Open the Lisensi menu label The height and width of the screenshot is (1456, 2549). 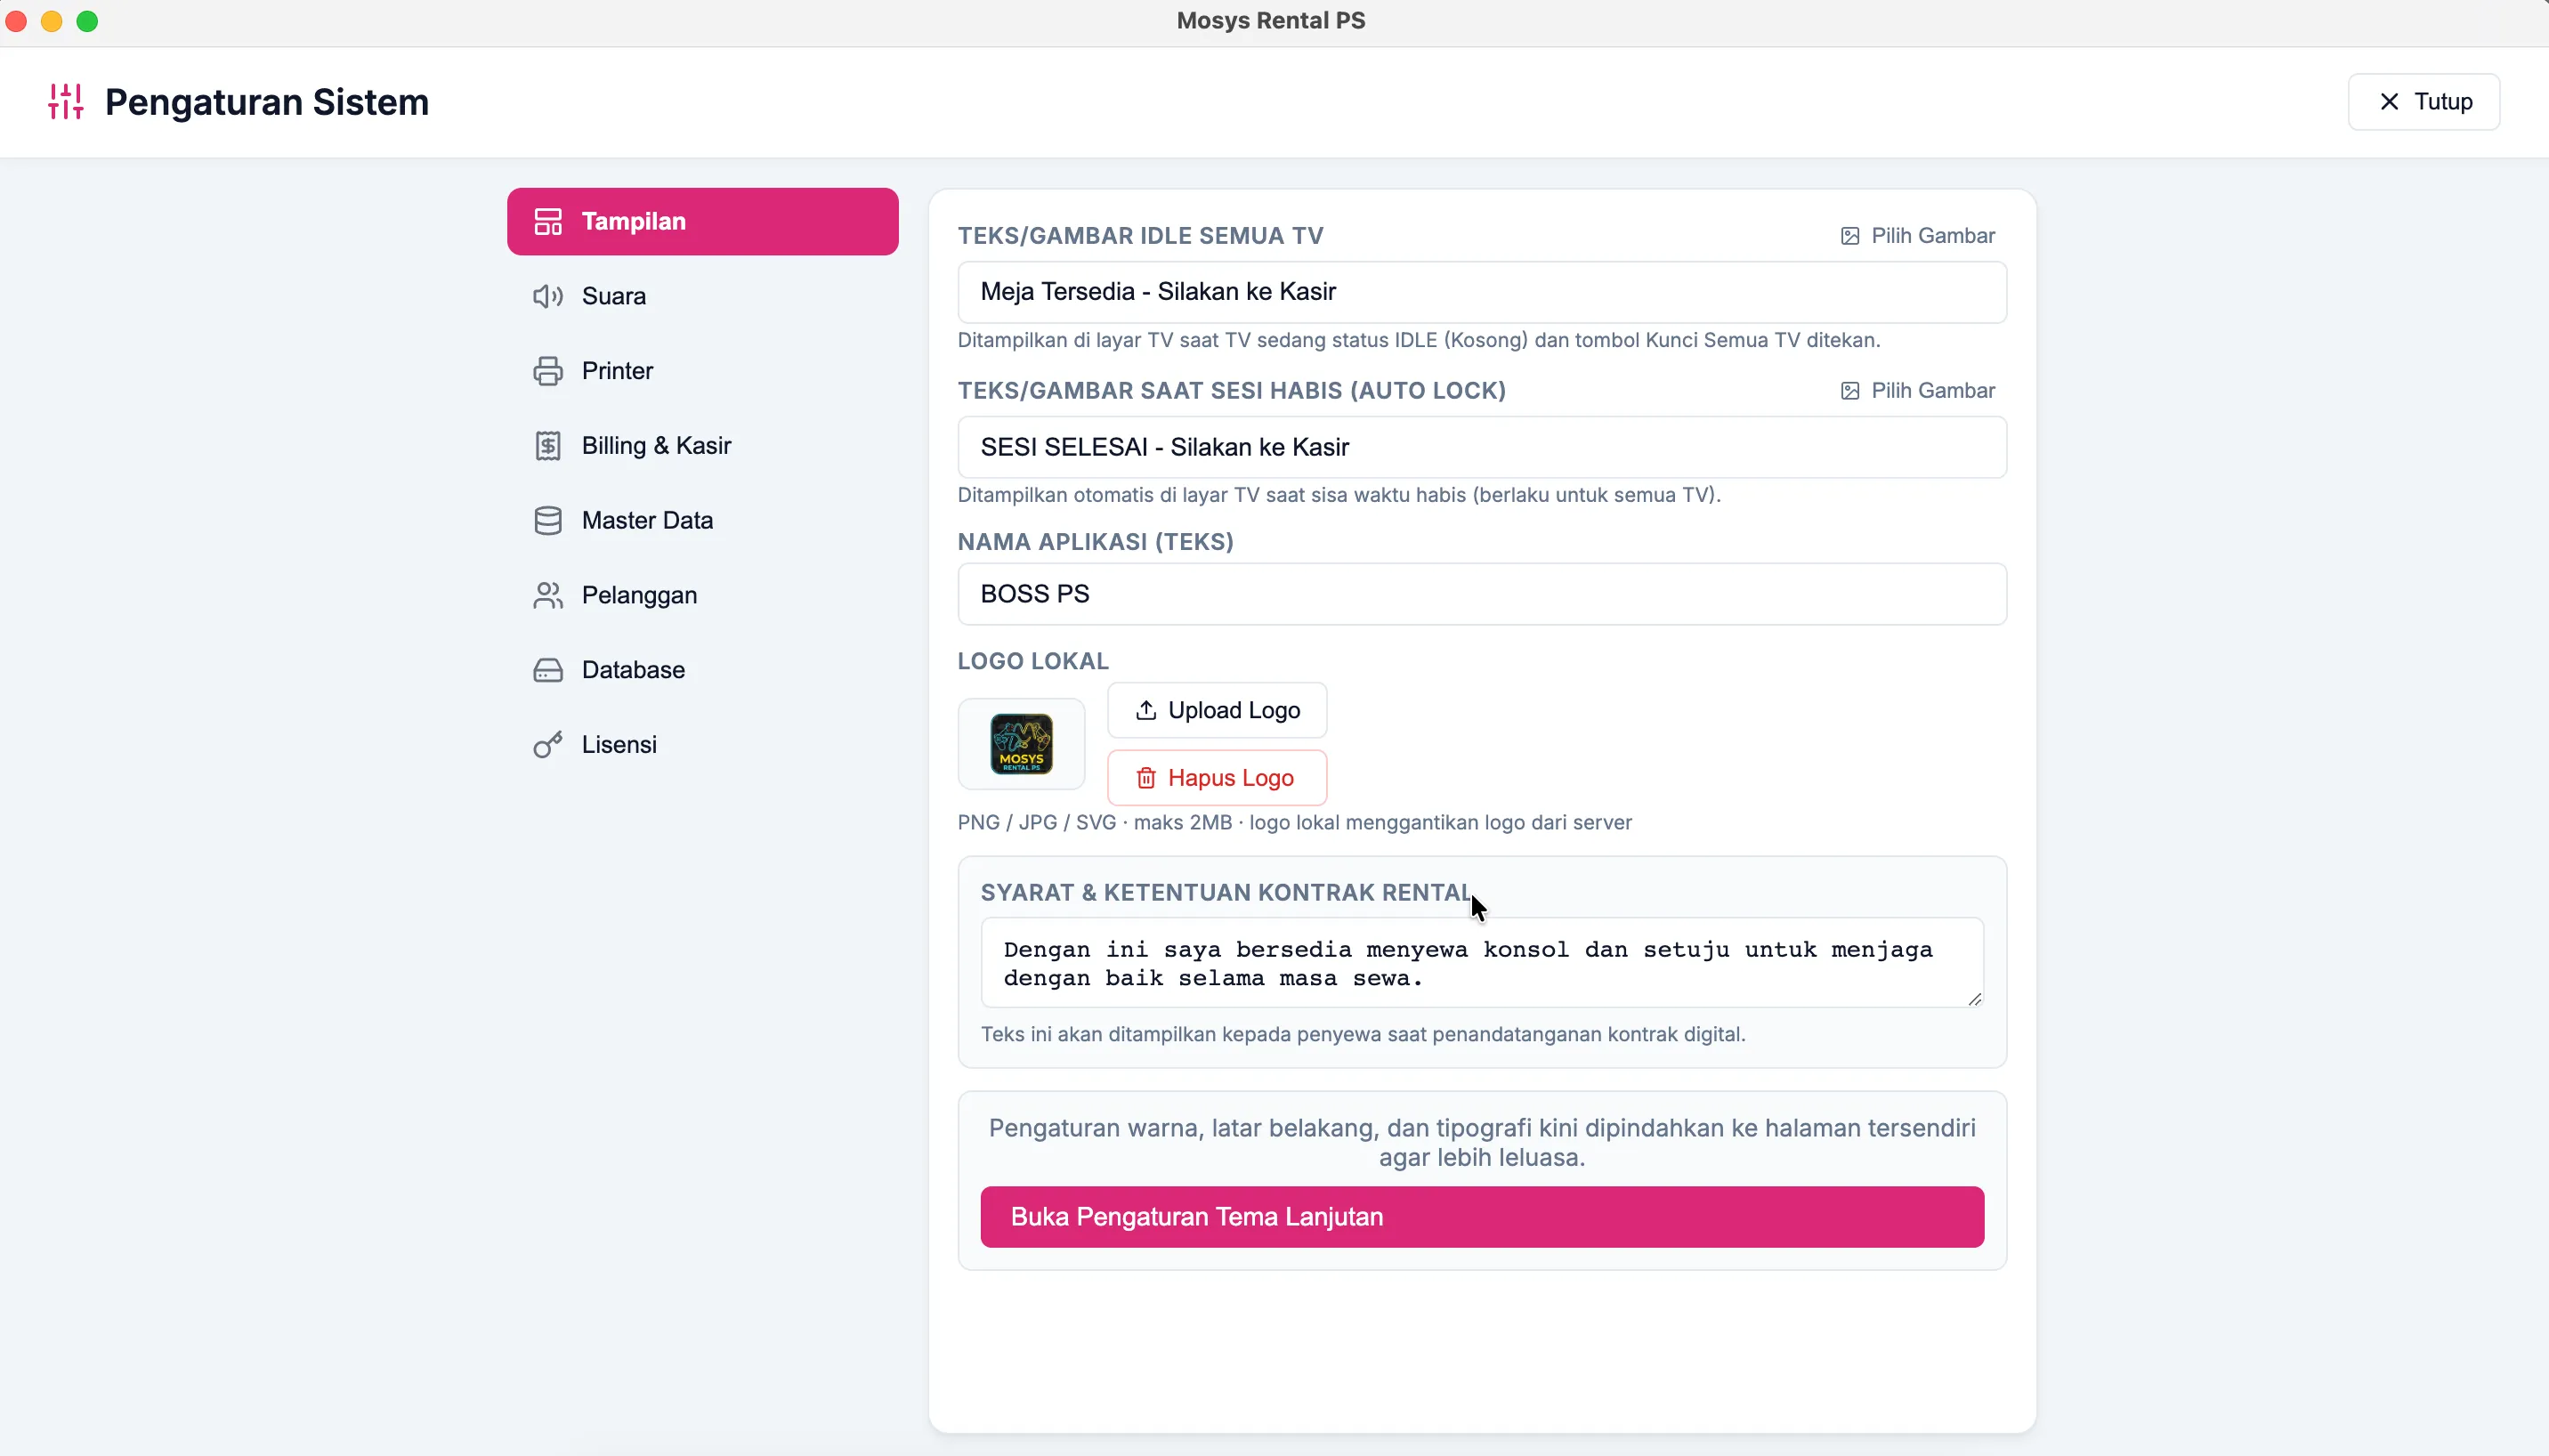point(619,745)
